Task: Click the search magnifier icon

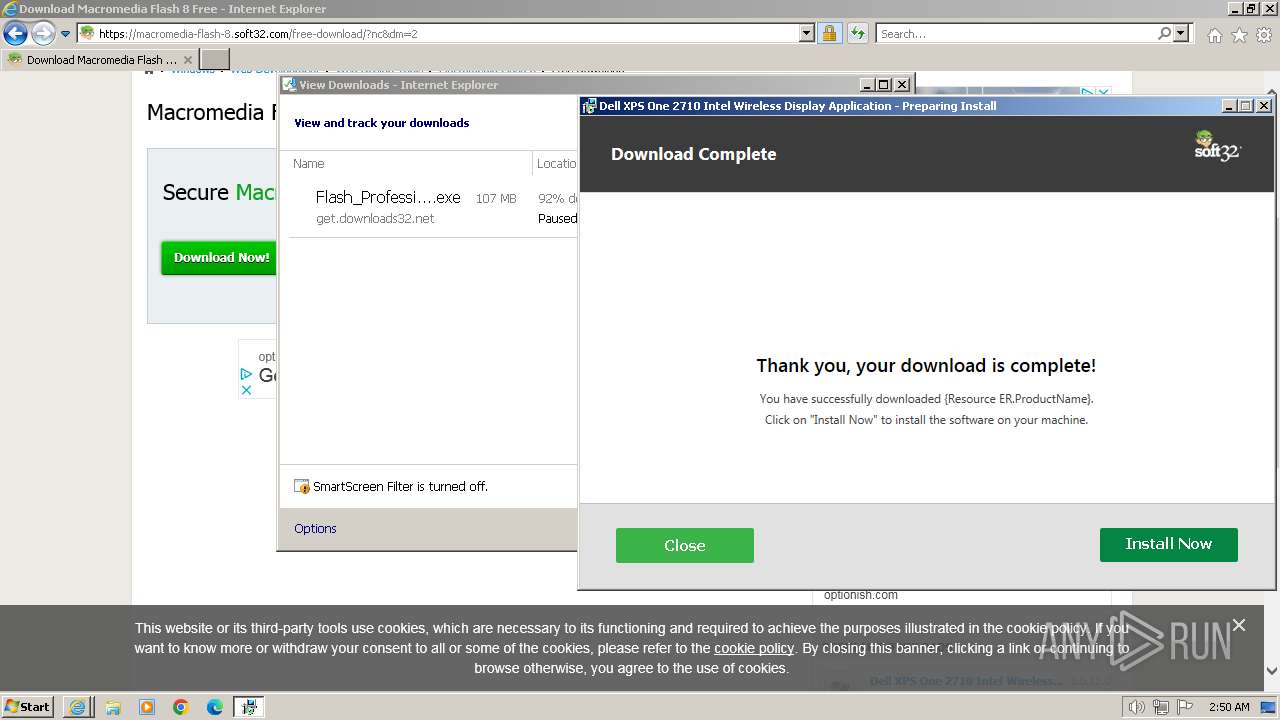Action: tap(1164, 33)
